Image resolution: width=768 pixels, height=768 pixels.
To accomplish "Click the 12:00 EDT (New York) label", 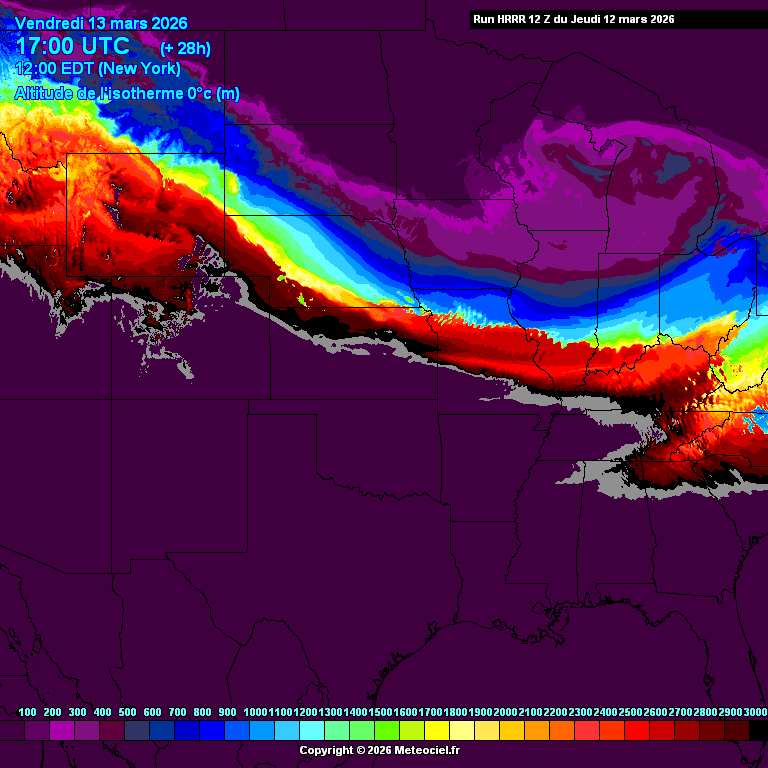I will pos(97,69).
